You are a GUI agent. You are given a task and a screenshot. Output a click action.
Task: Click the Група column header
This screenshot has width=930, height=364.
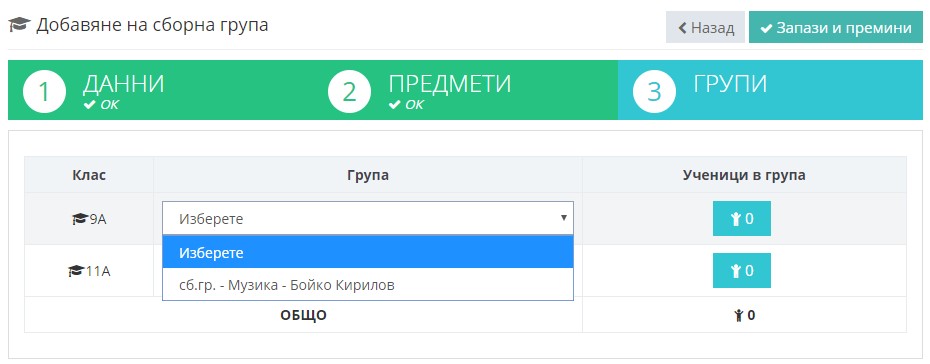point(368,175)
